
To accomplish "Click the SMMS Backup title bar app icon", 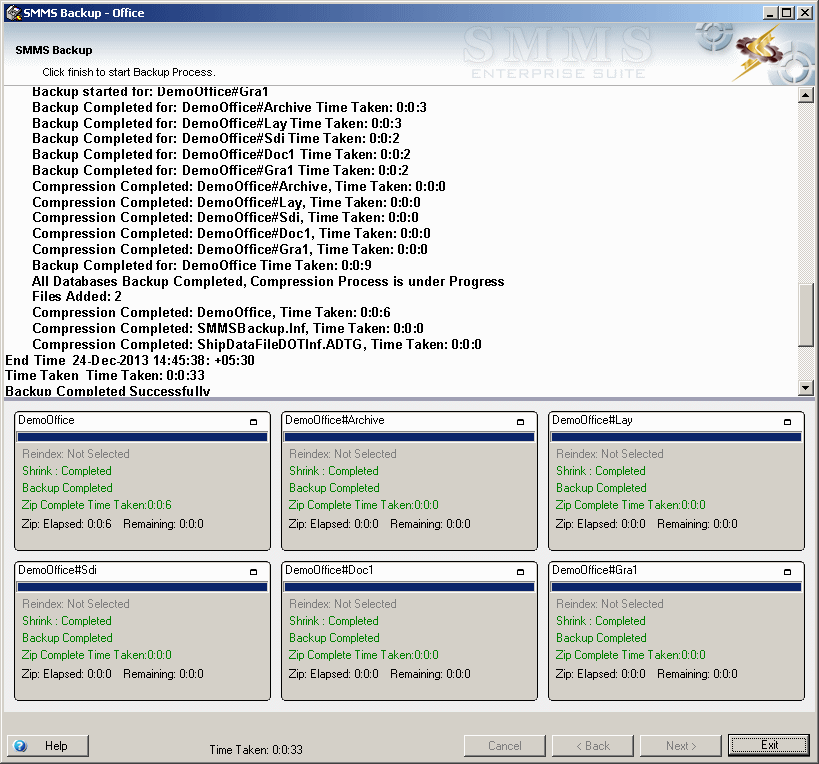I will [13, 13].
